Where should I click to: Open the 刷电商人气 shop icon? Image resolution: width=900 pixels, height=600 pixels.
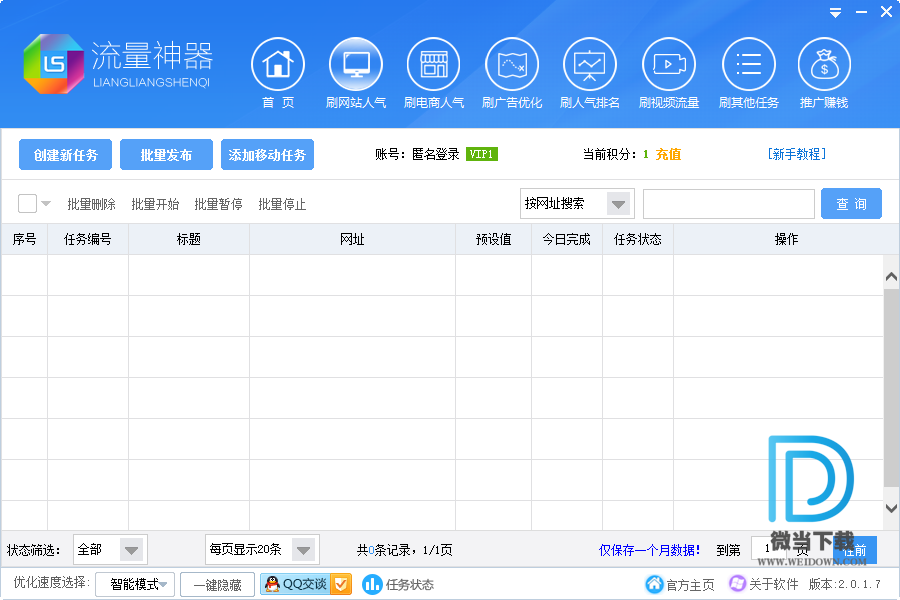(433, 64)
